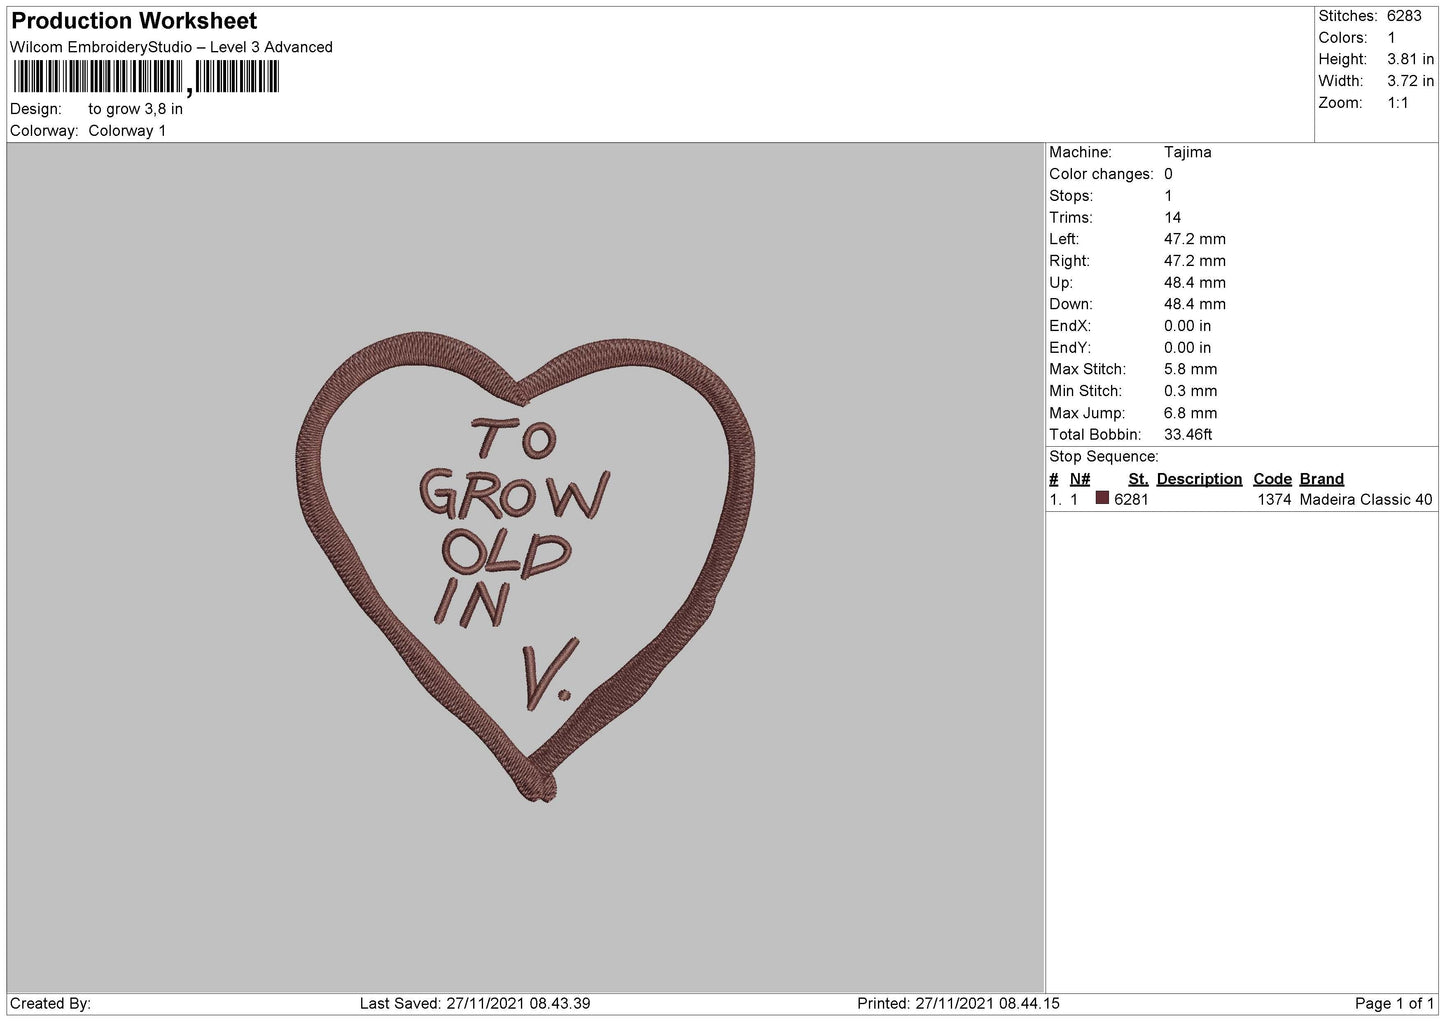
Task: Click the Left value 47.2 mm
Action: 1195,239
